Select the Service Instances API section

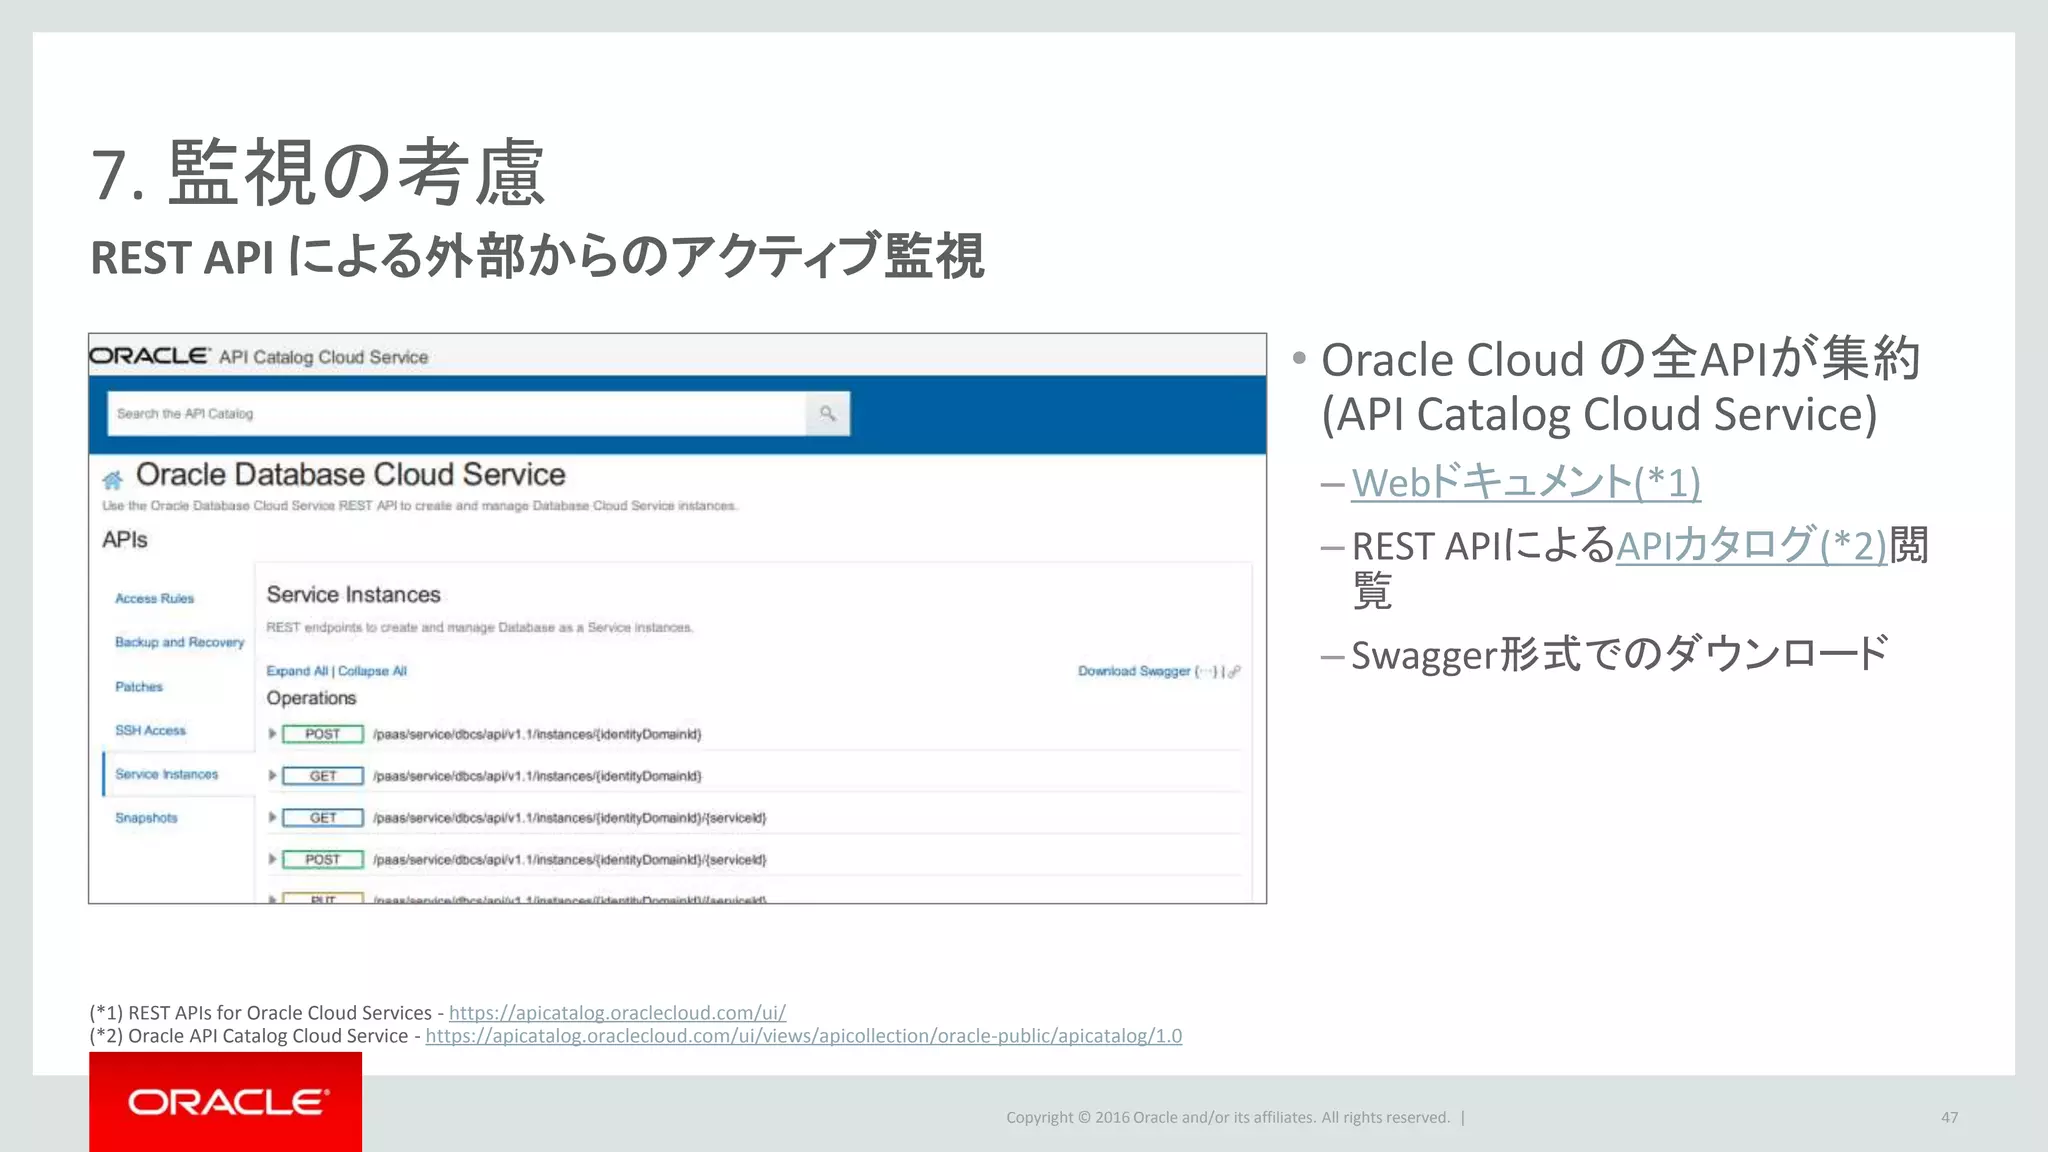[166, 774]
